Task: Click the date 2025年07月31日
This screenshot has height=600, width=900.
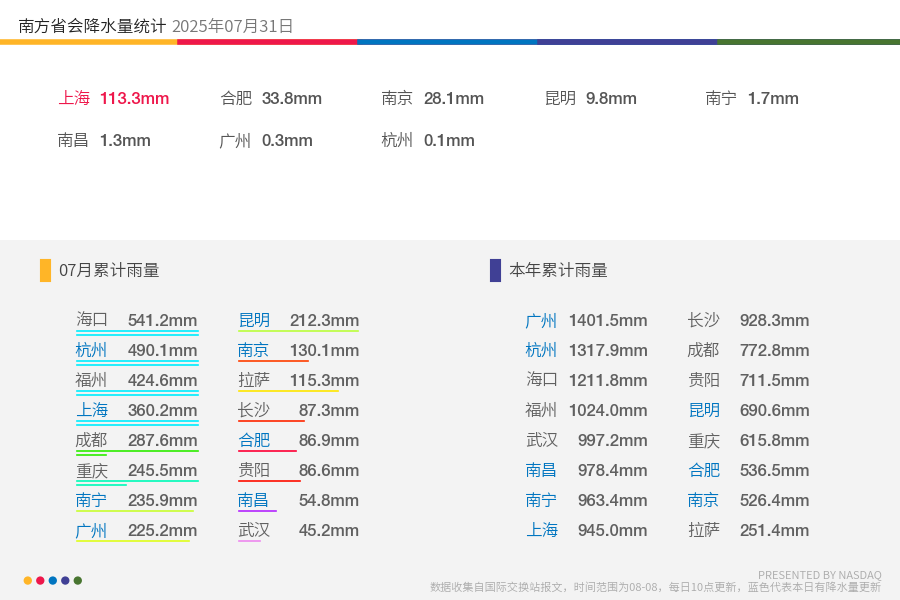Action: [232, 26]
